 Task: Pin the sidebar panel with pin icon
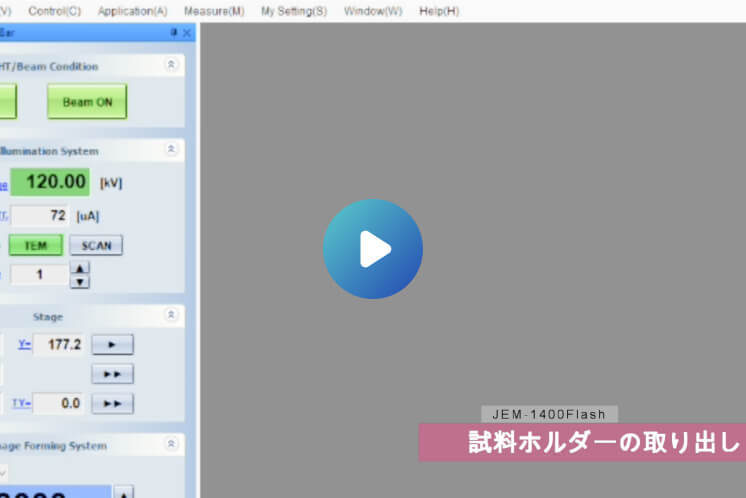(174, 33)
